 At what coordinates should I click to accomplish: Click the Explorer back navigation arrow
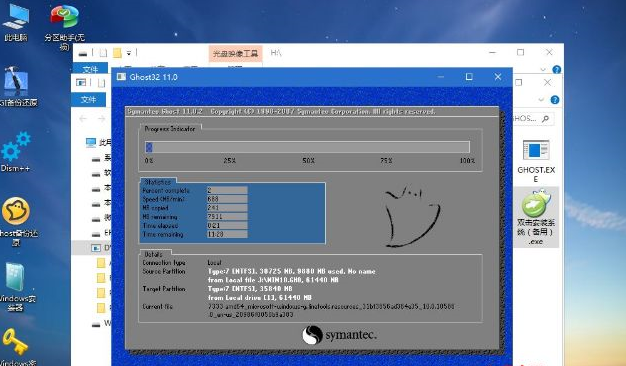point(83,119)
